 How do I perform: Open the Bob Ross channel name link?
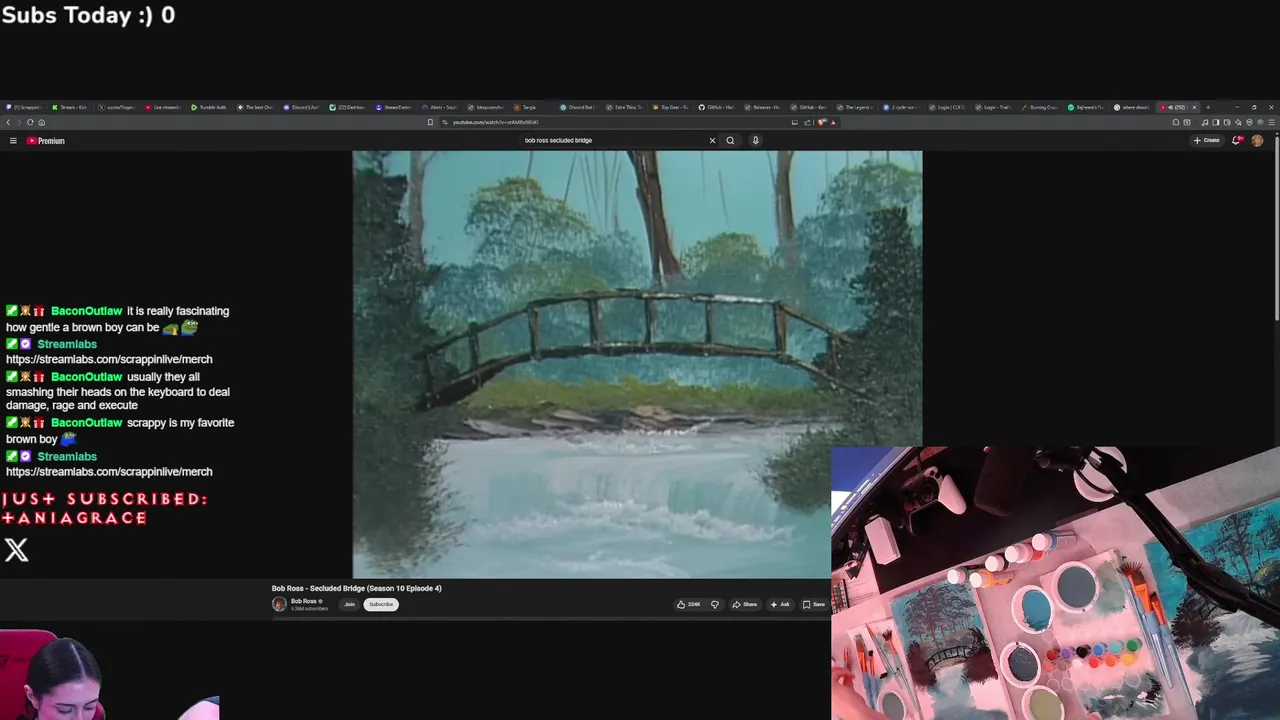303,601
